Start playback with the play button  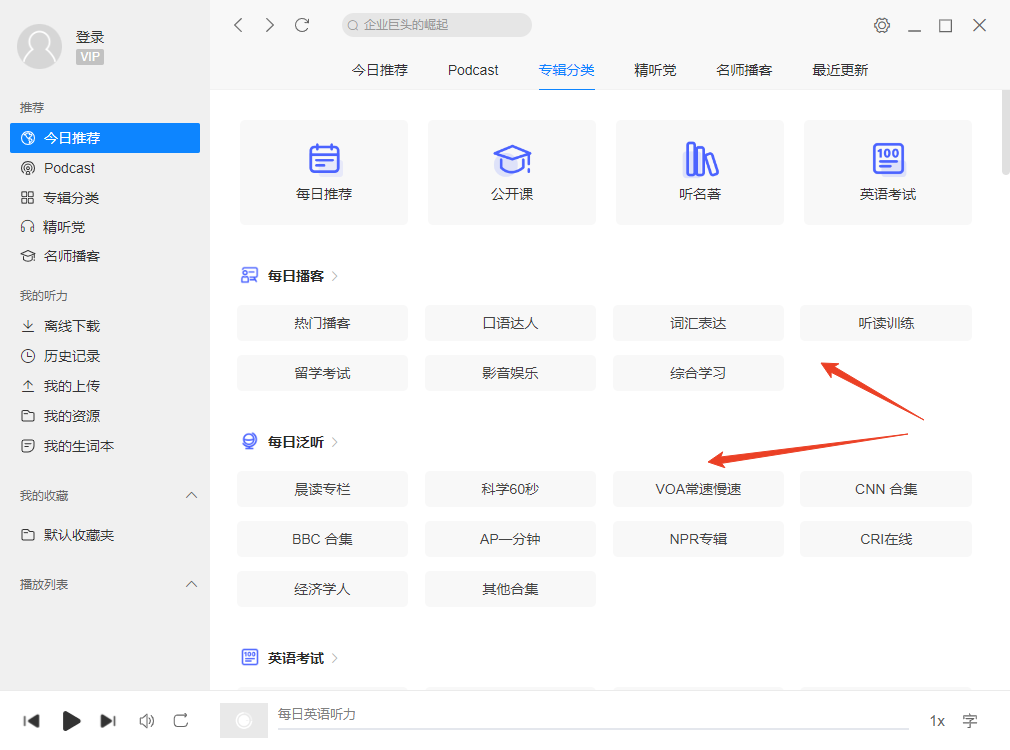point(71,720)
